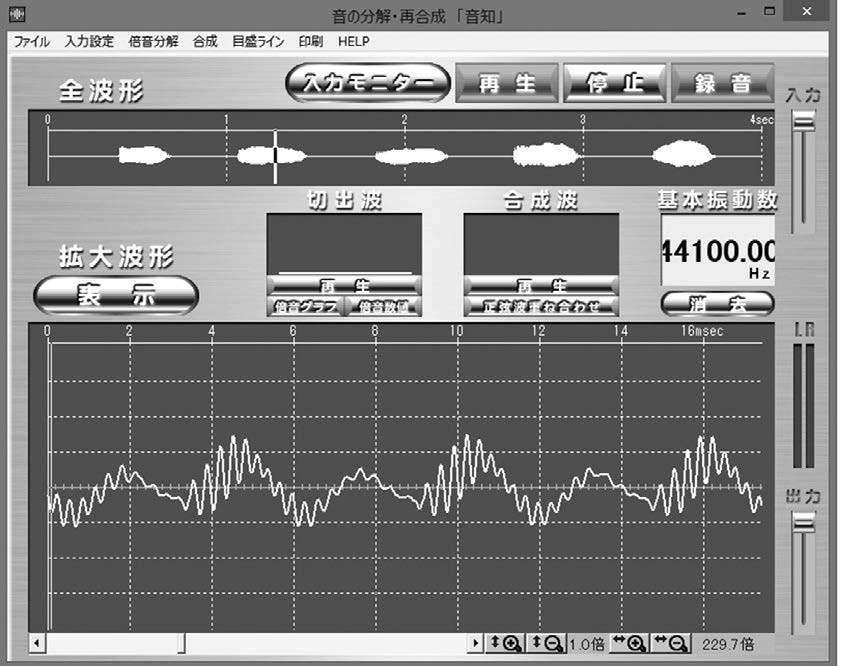
Task: Click the 基本振動数 frequency value field
Action: pyautogui.click(x=717, y=251)
